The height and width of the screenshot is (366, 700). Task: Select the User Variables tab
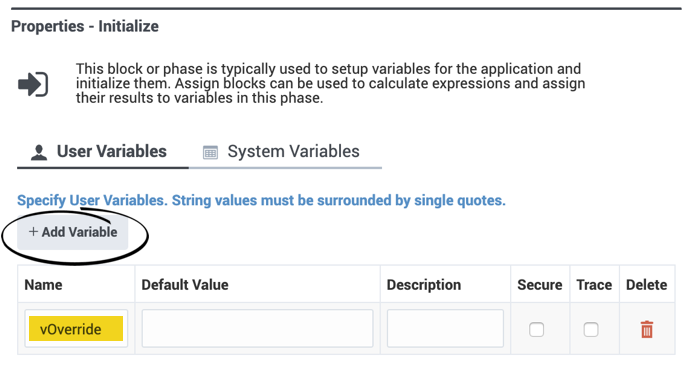coord(103,152)
